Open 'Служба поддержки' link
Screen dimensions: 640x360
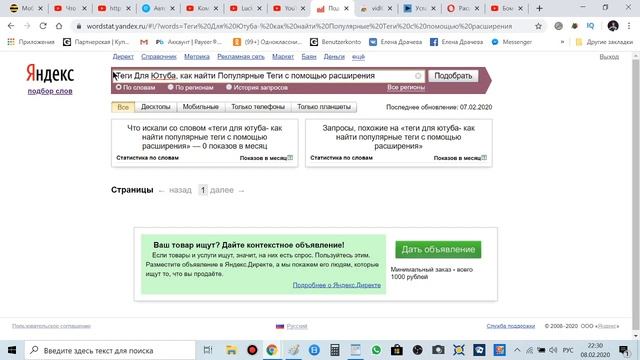point(511,326)
